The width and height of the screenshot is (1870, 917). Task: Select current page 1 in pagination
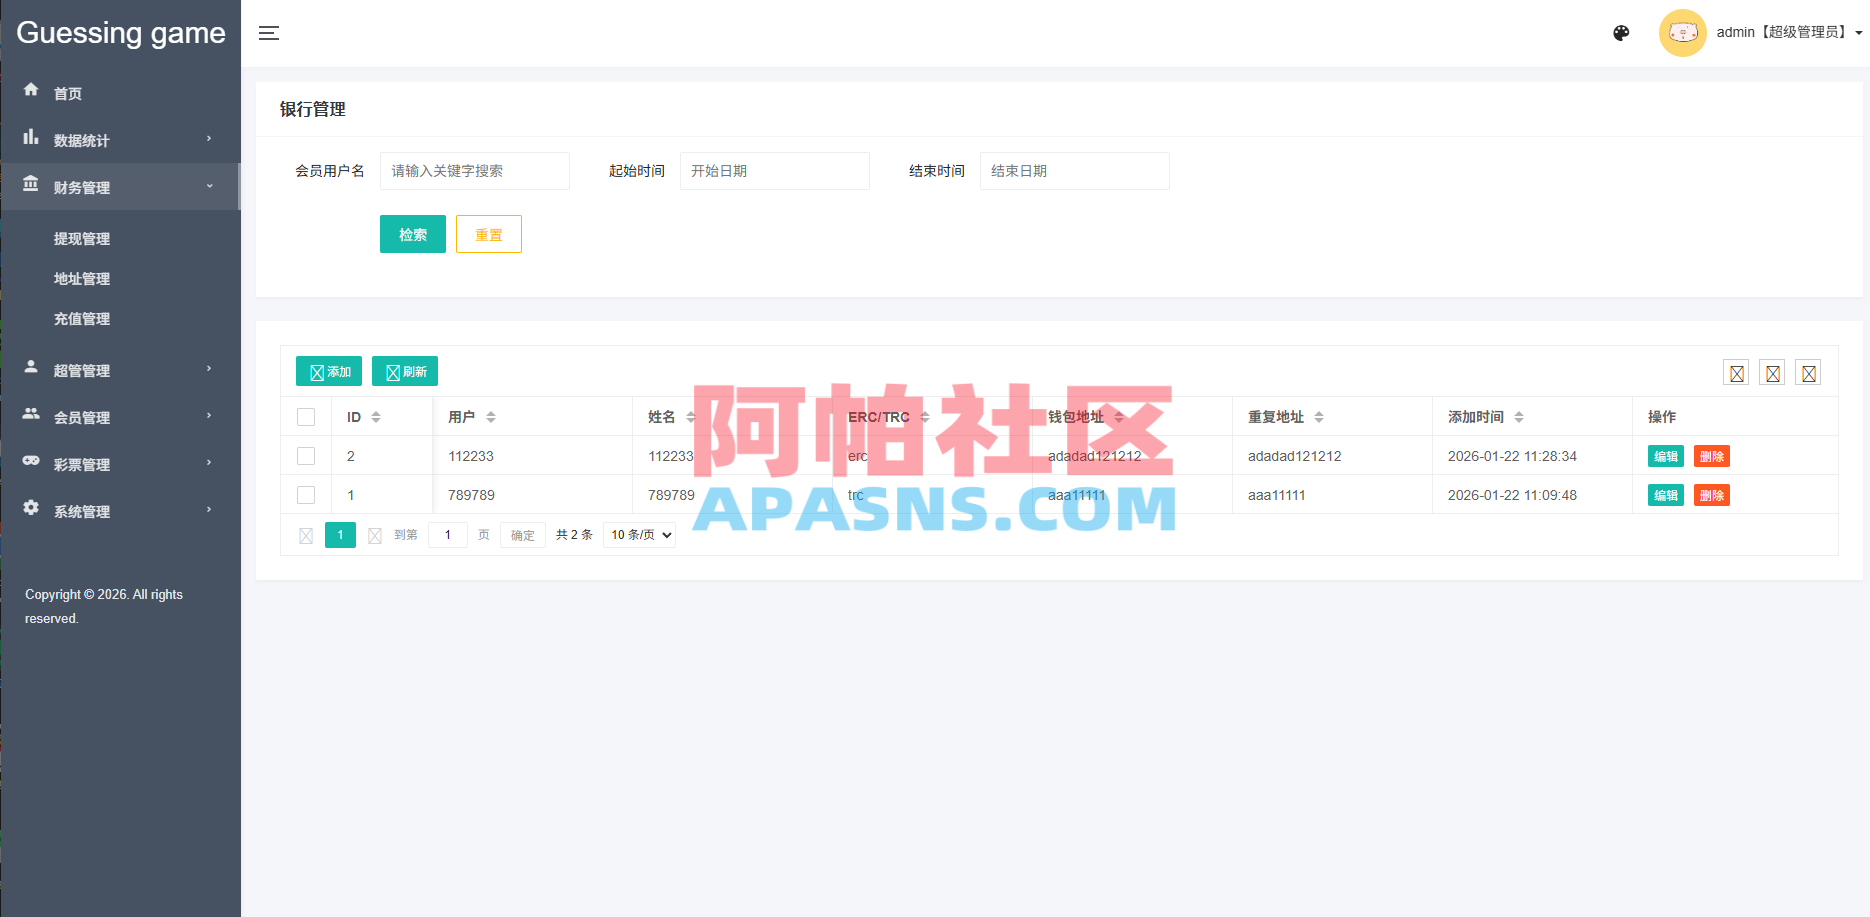coord(340,535)
